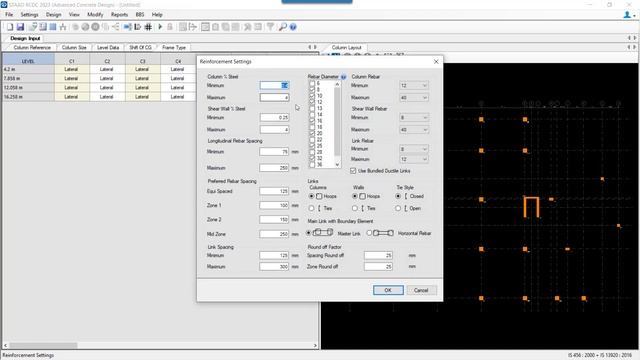Click the grid hash toolbar icon

(x=148, y=27)
